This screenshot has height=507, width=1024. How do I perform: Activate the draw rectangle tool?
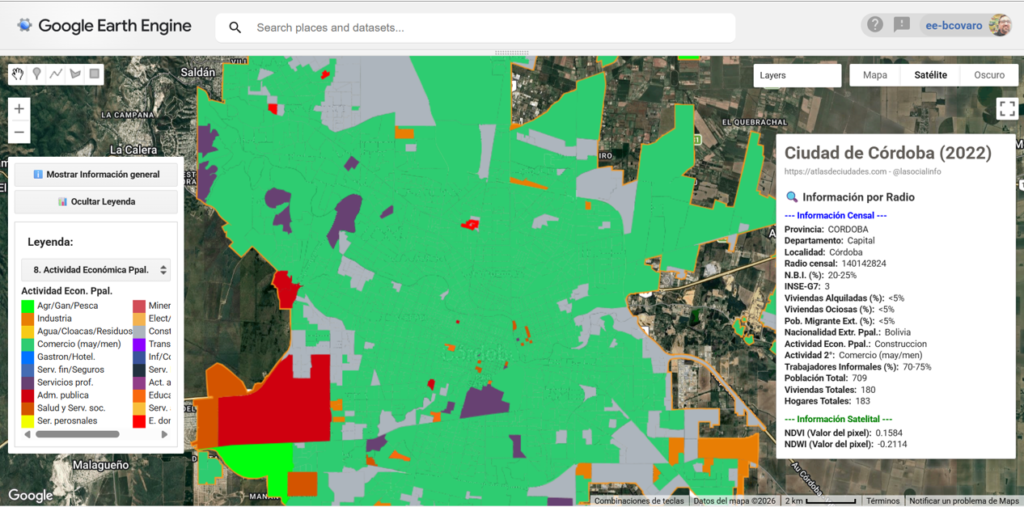(94, 74)
